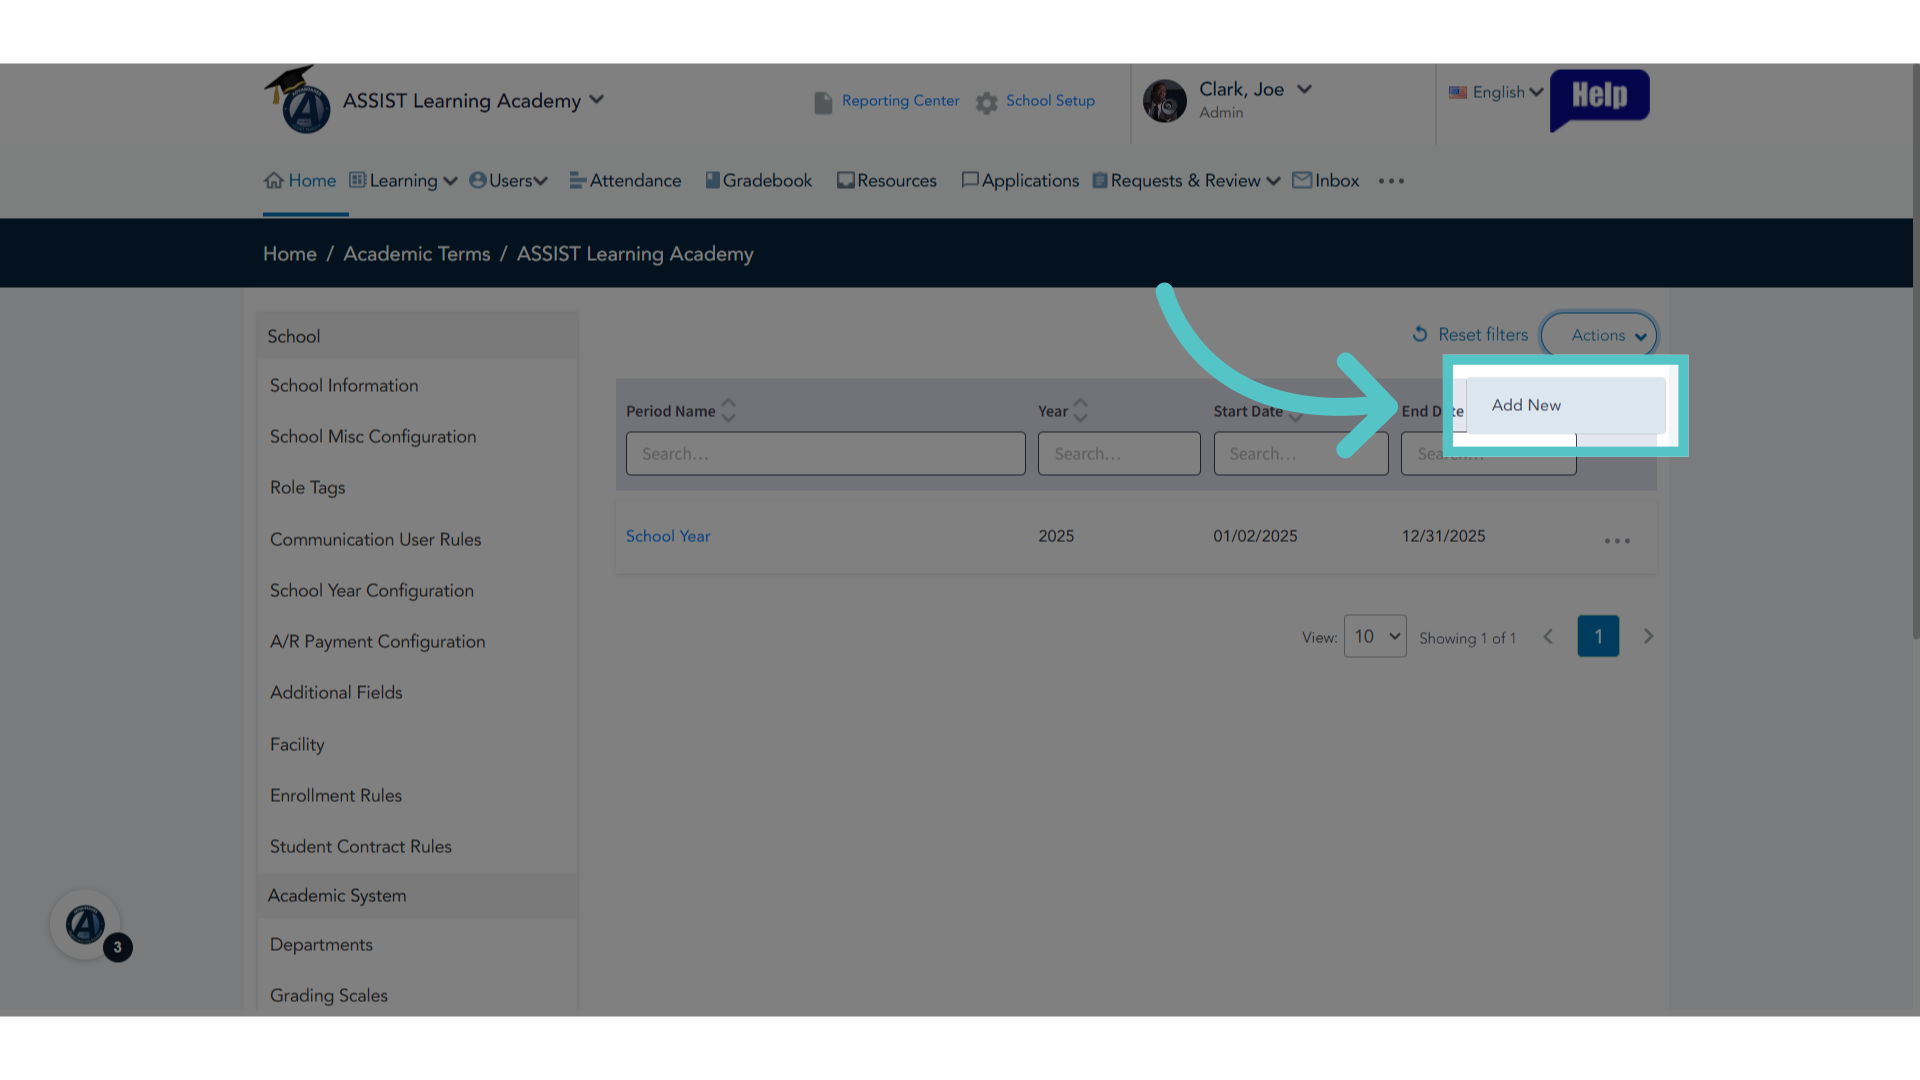Open the English language dropdown
Image resolution: width=1920 pixels, height=1080 pixels.
pyautogui.click(x=1496, y=92)
